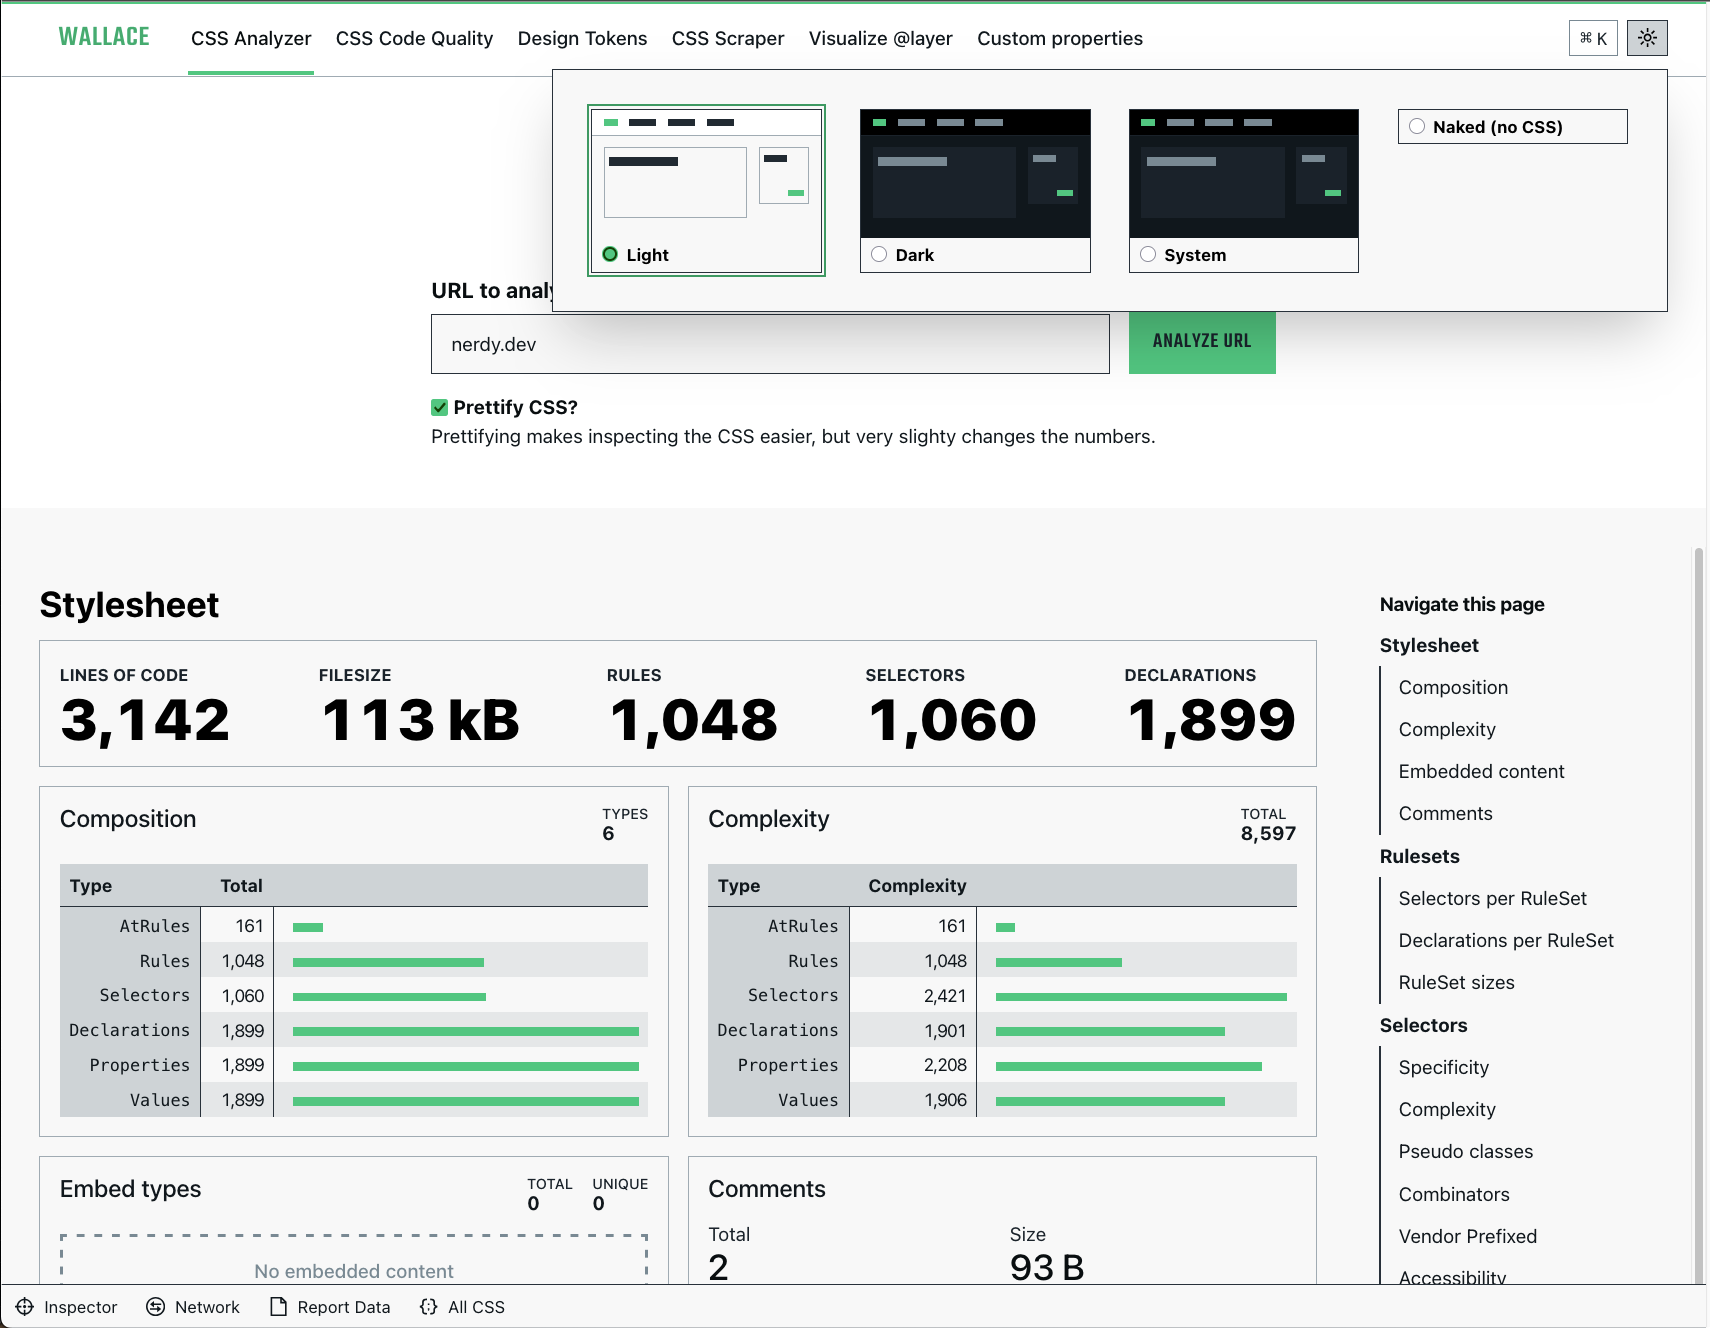Image resolution: width=1710 pixels, height=1328 pixels.
Task: Select the Dark theme preview thumbnail
Action: pos(975,173)
